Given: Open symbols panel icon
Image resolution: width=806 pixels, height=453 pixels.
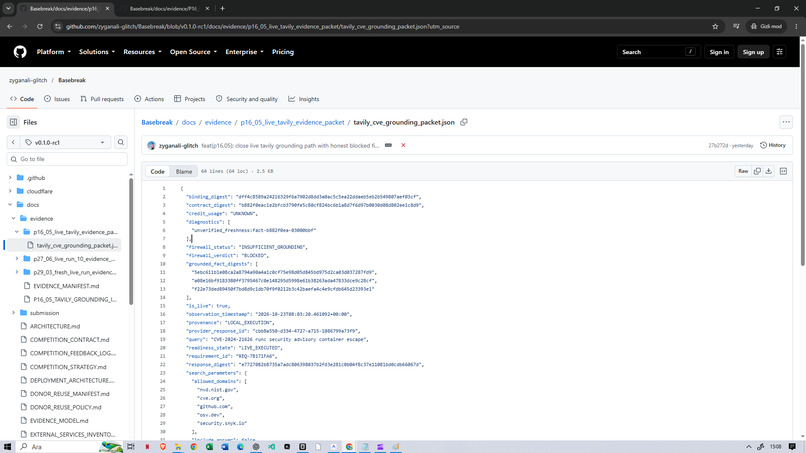Looking at the screenshot, I should coord(783,171).
